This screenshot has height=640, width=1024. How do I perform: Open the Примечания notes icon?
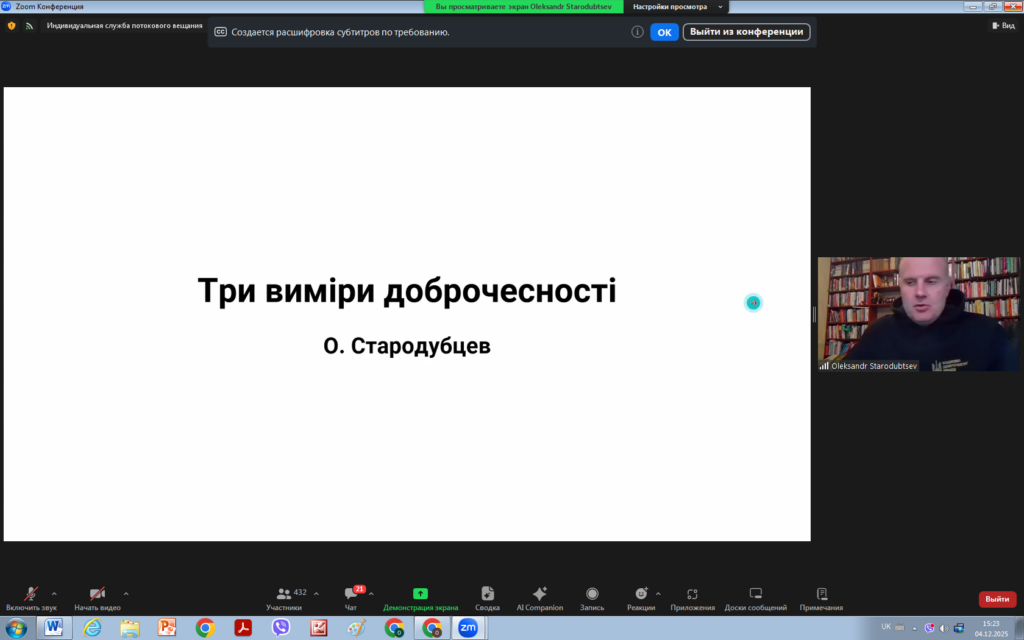(821, 597)
